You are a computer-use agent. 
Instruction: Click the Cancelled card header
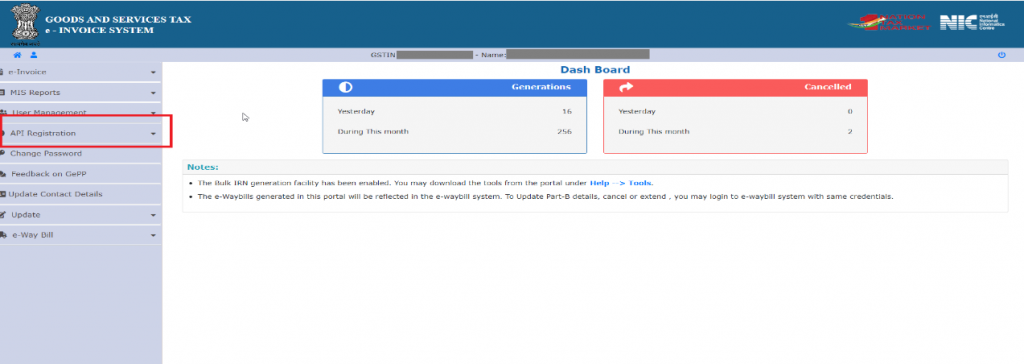(x=735, y=87)
